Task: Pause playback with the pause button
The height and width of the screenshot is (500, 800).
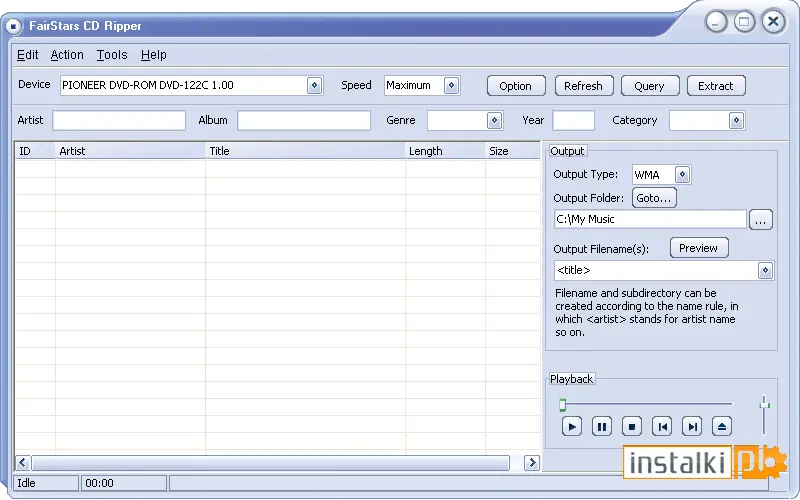Action: 602,427
